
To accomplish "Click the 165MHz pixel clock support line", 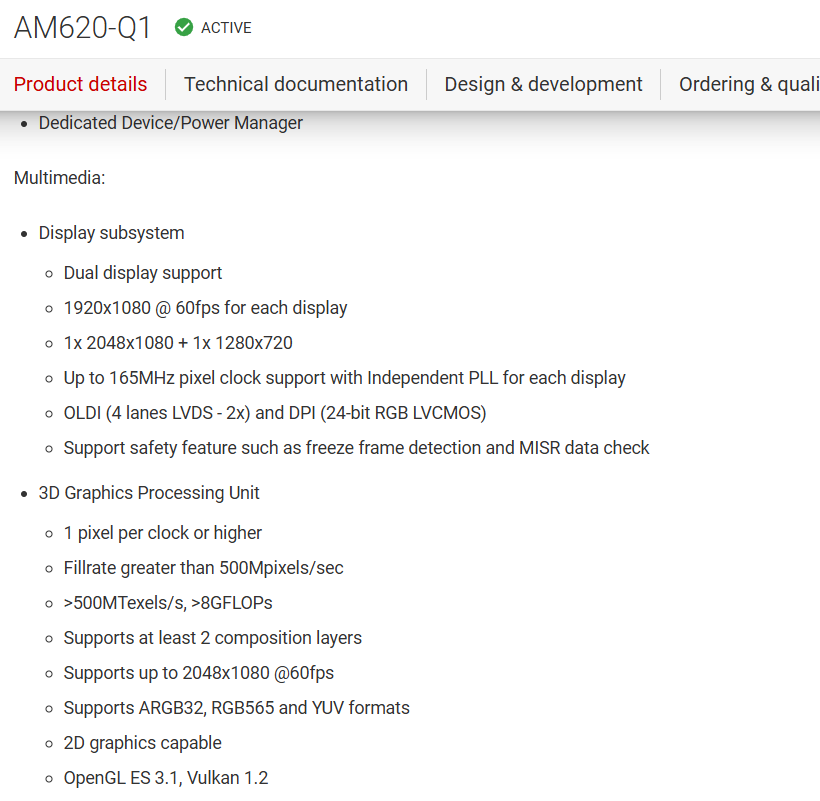I will tap(344, 378).
